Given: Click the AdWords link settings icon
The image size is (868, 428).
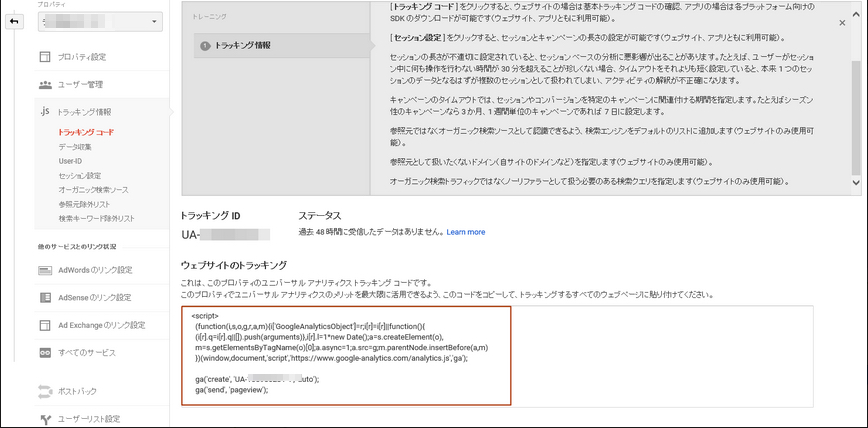Looking at the screenshot, I should click(45, 270).
